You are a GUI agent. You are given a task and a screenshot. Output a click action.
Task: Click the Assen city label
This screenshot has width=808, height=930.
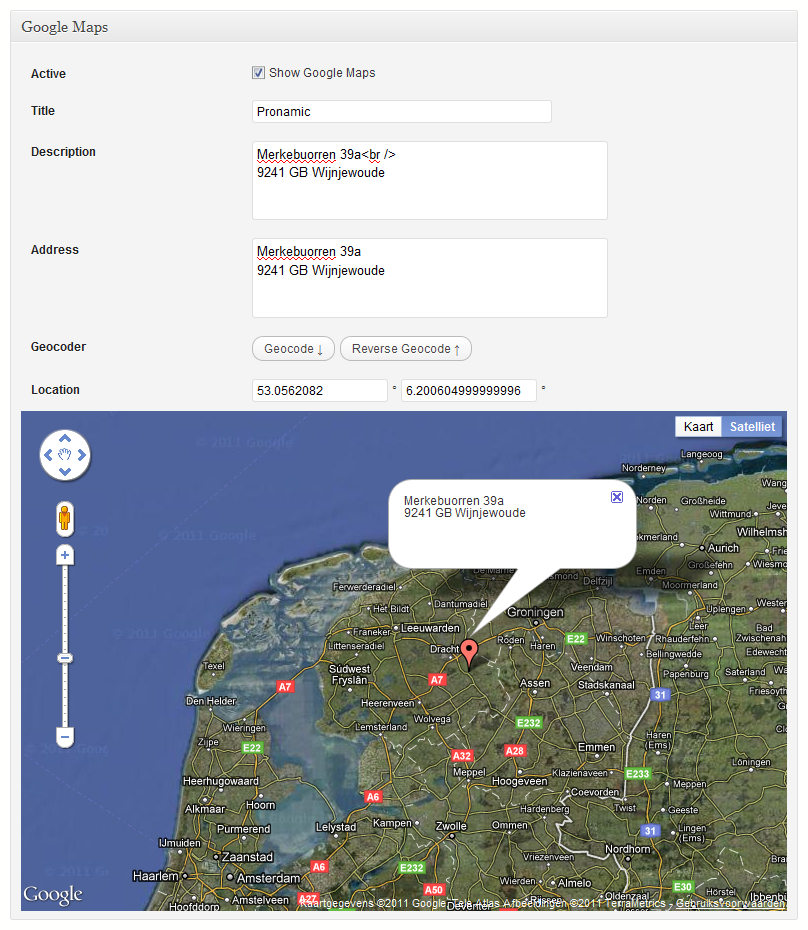click(535, 683)
